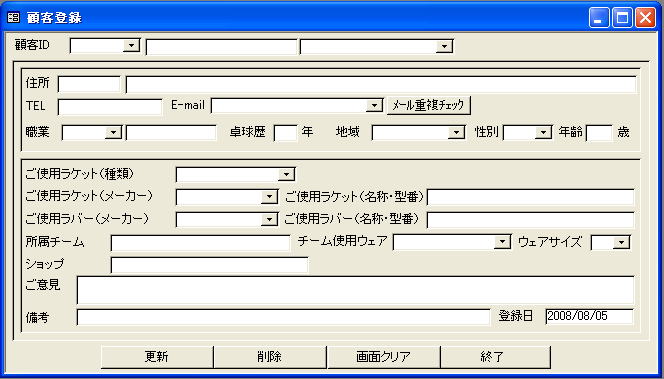The height and width of the screenshot is (379, 664).
Task: Click the ショップ input field
Action: (x=209, y=265)
